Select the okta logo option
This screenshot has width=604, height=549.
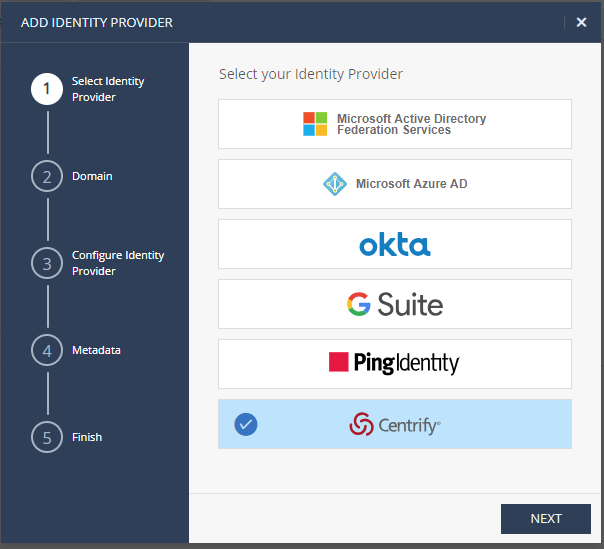click(395, 244)
